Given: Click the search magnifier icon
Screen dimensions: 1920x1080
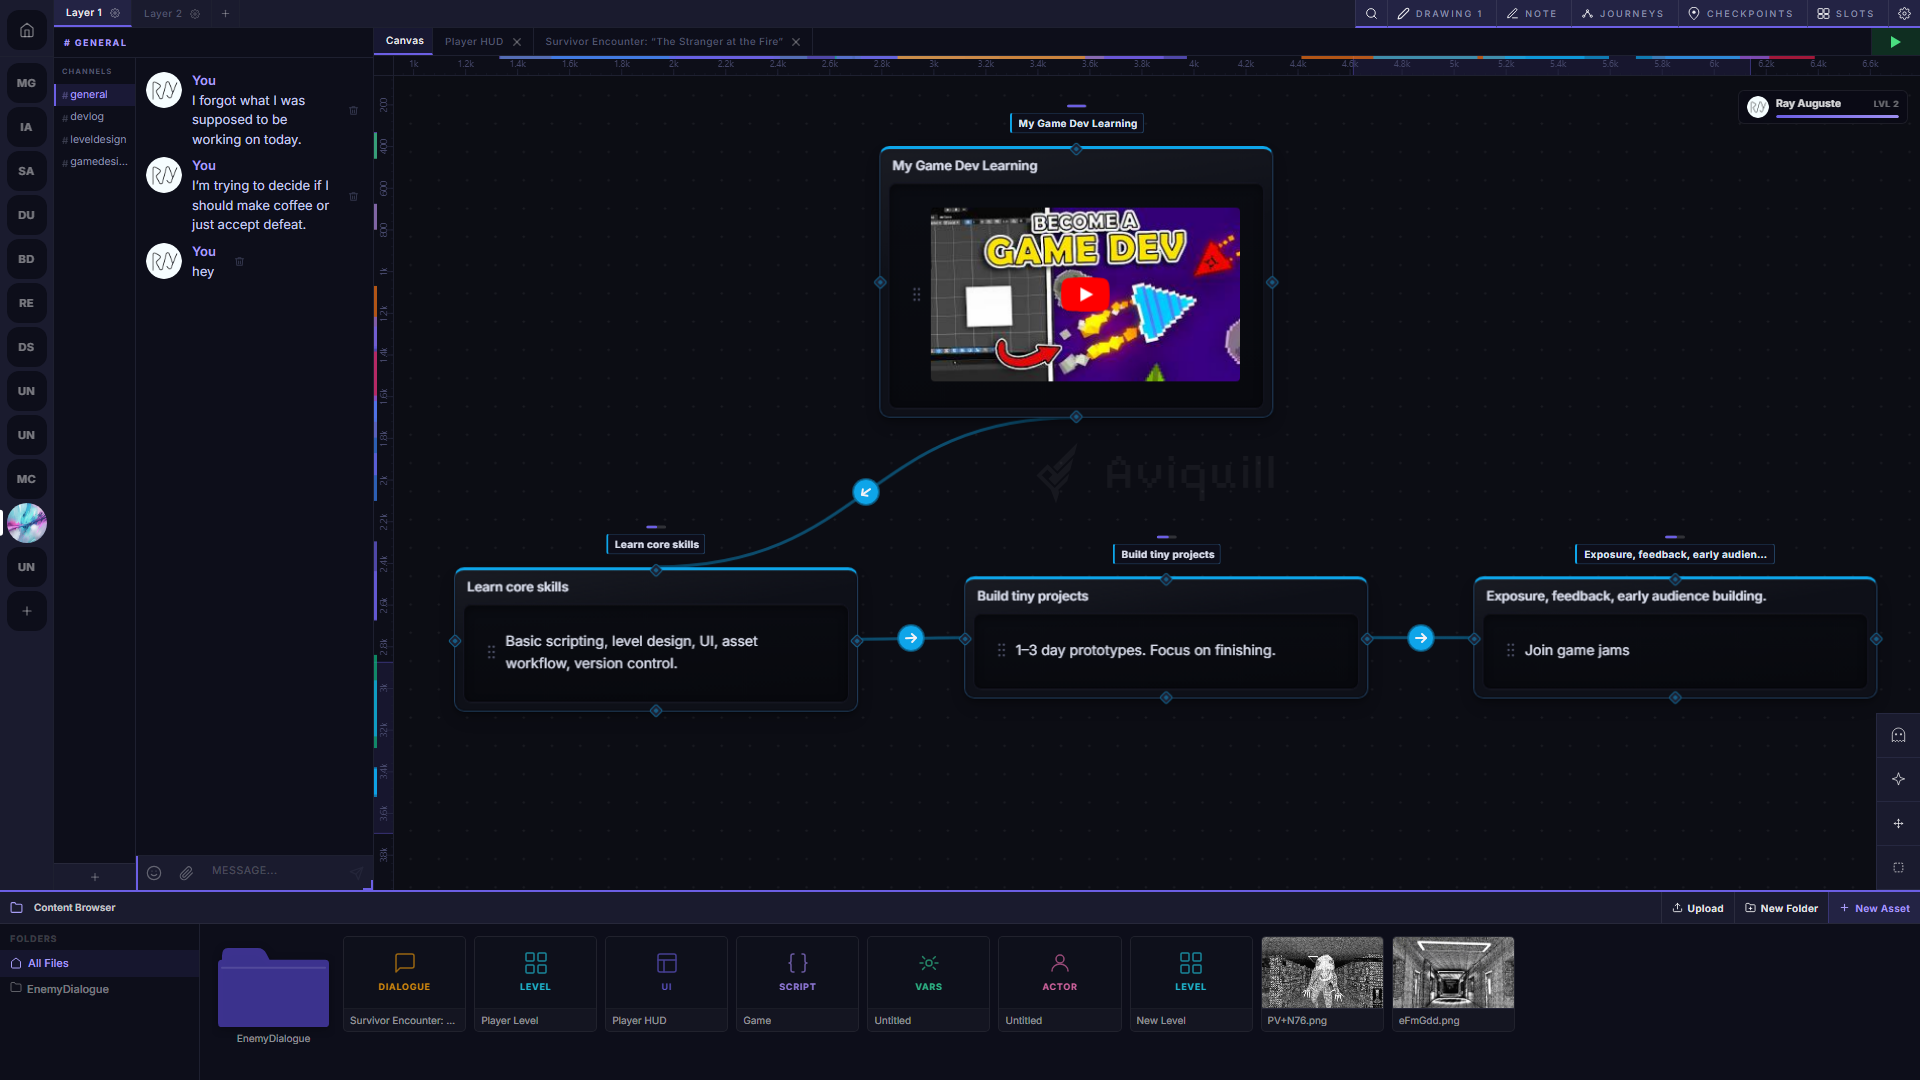Looking at the screenshot, I should coord(1371,14).
